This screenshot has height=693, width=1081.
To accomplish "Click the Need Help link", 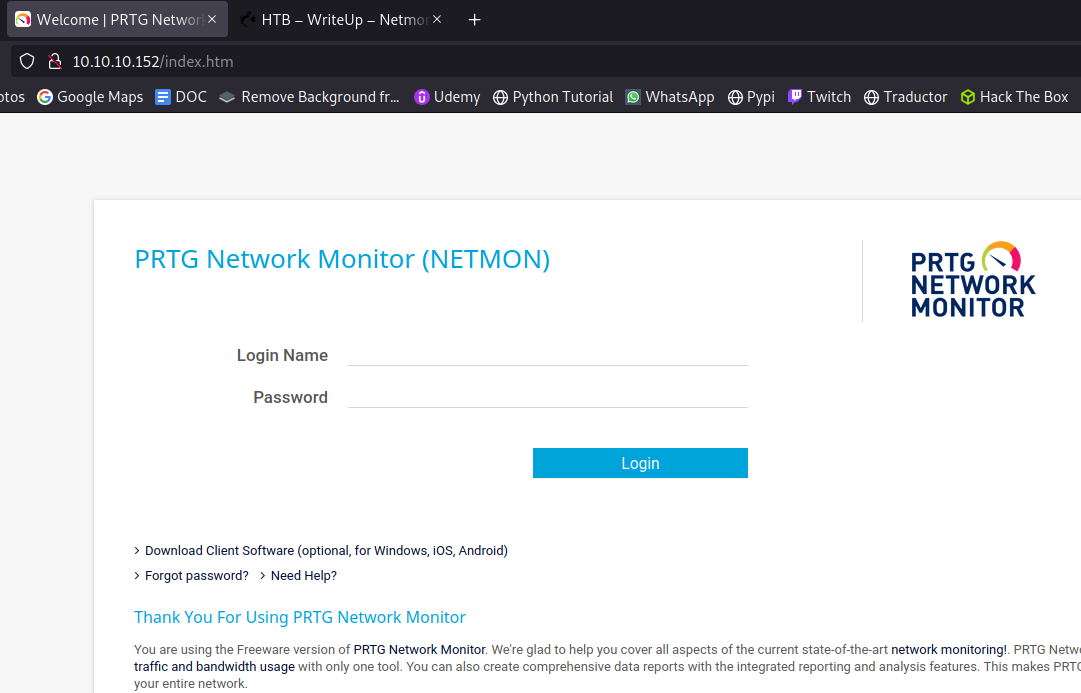I will (x=303, y=576).
